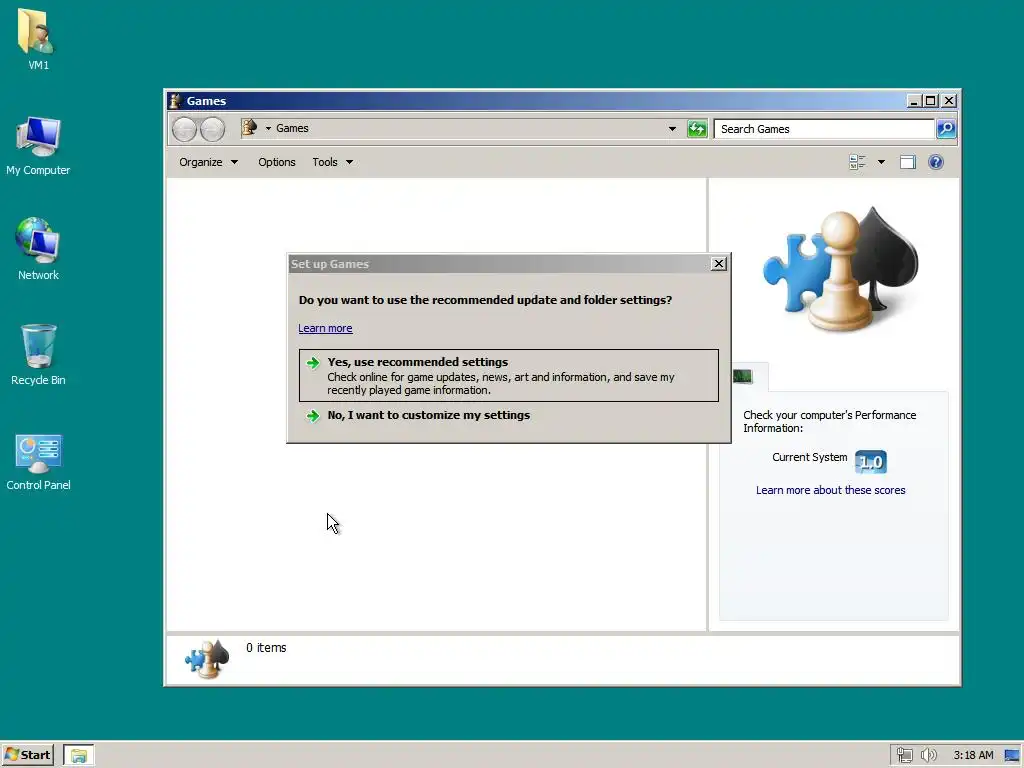The image size is (1024, 768).
Task: Select the Network desktop icon
Action: tap(38, 249)
